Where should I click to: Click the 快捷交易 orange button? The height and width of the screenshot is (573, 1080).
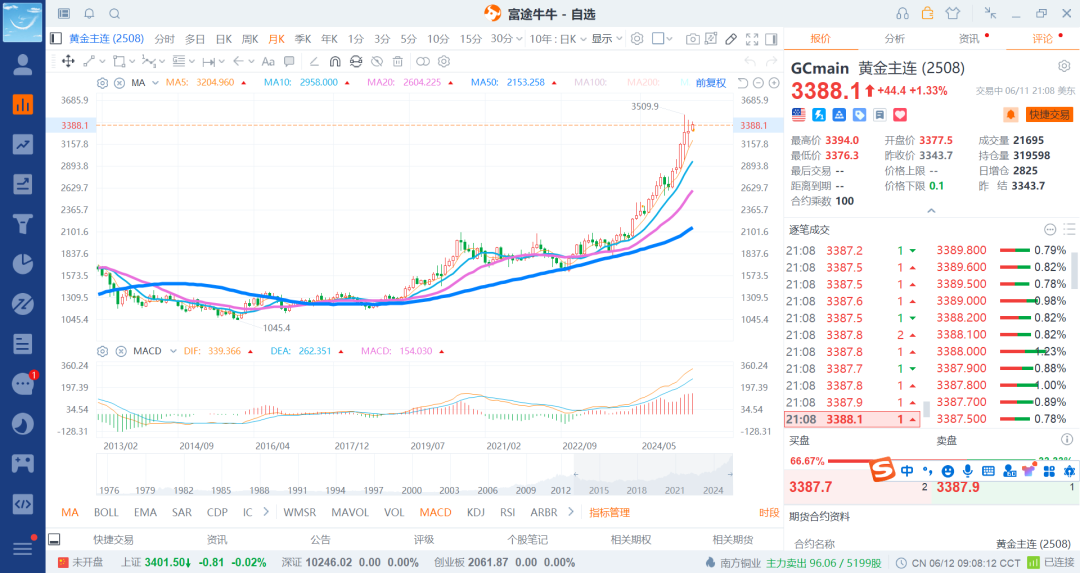[x=1049, y=115]
